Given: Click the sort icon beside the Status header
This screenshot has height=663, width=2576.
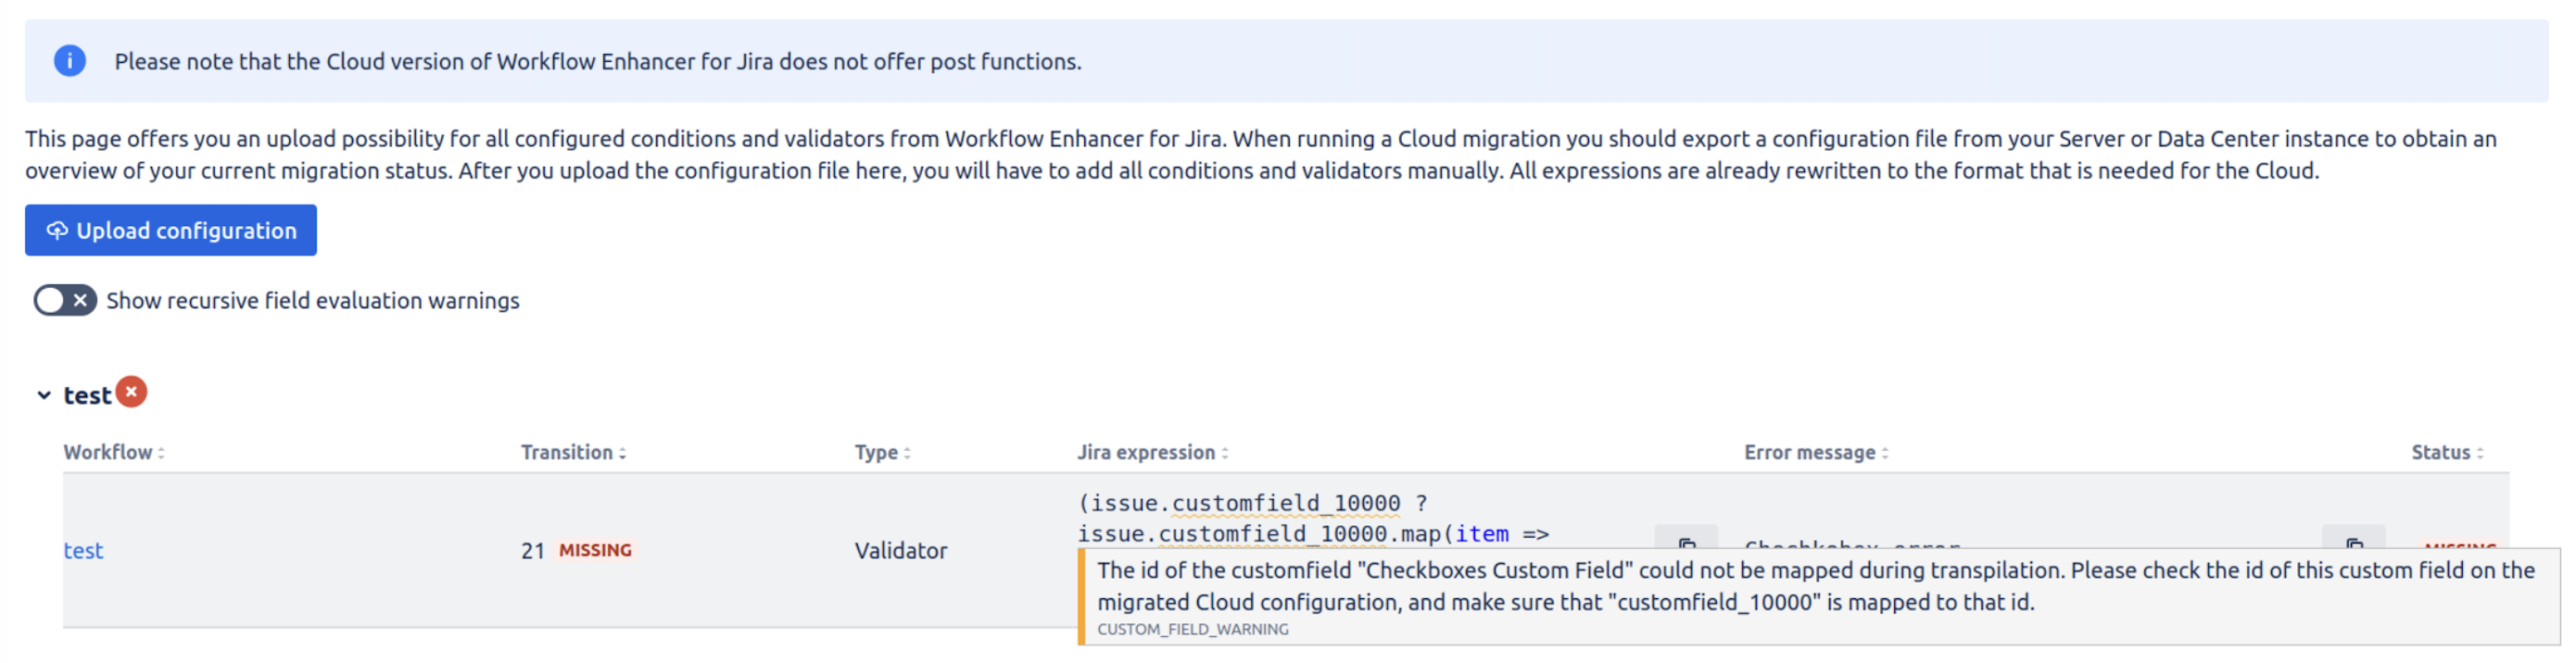Looking at the screenshot, I should point(2481,452).
